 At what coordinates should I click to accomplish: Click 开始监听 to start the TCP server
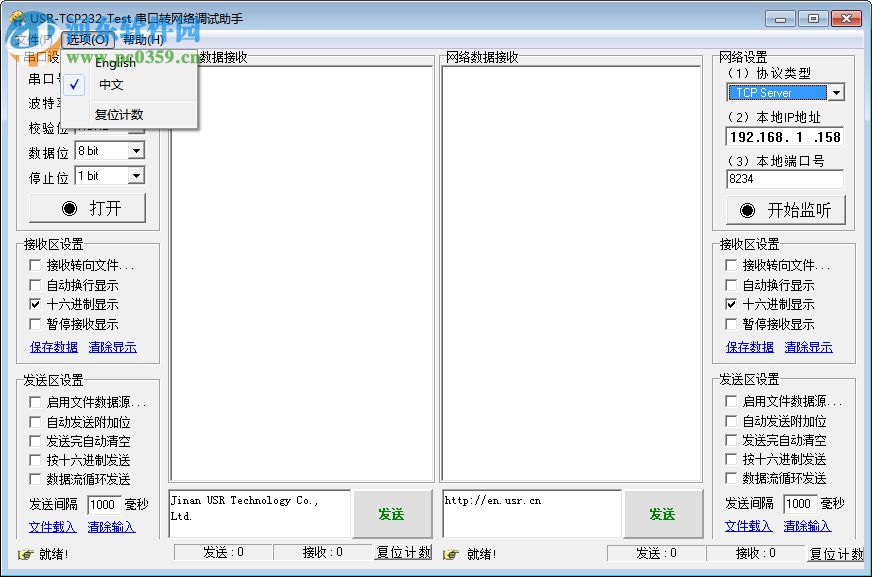tap(785, 210)
